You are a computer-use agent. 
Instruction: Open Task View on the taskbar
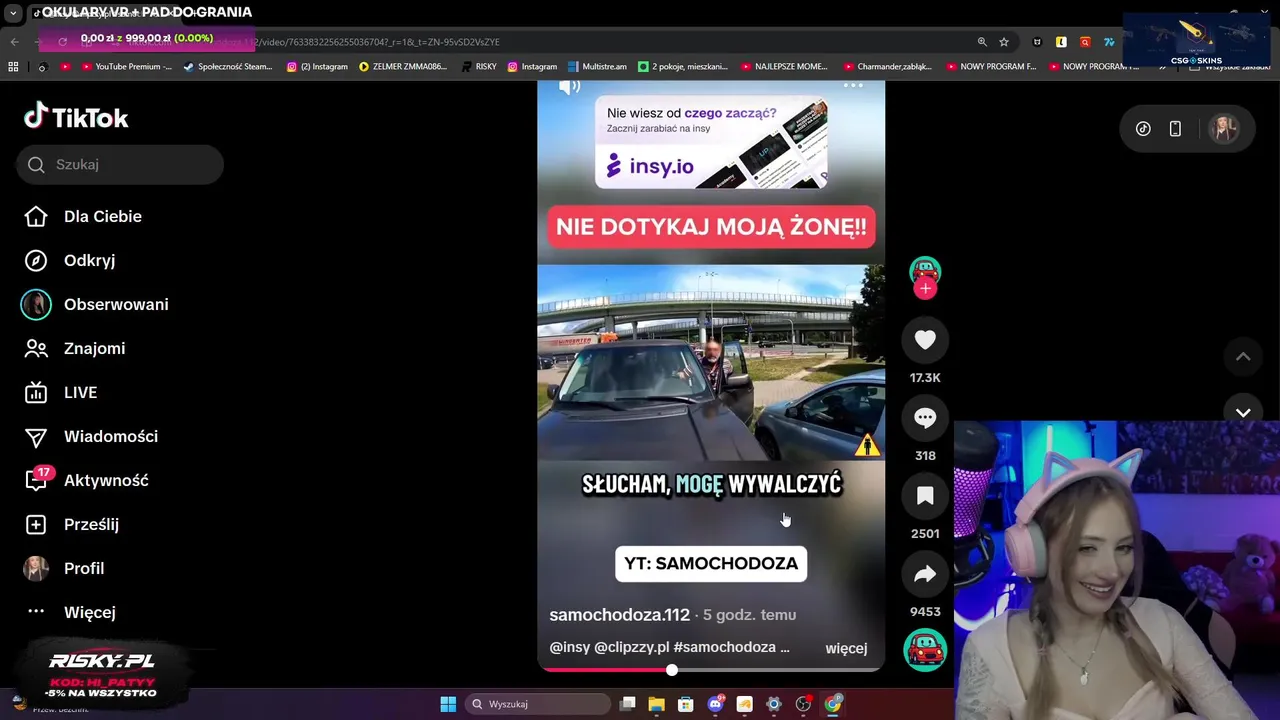(627, 704)
